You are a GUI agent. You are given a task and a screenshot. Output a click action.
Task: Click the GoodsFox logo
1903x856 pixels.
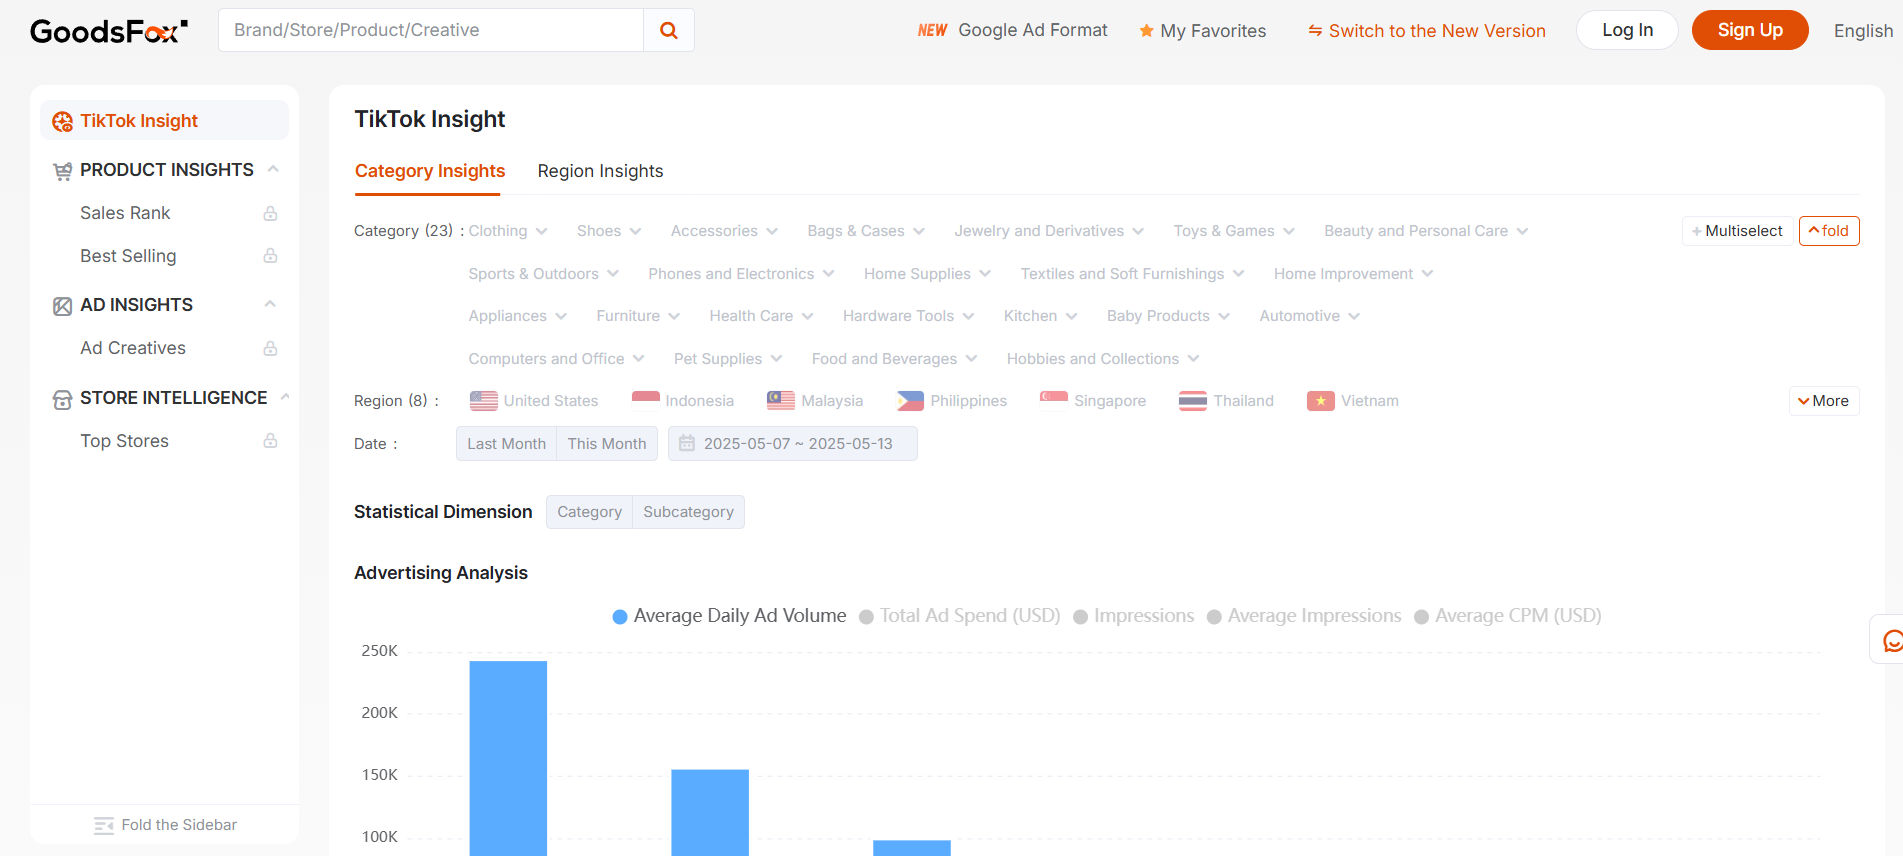(109, 31)
